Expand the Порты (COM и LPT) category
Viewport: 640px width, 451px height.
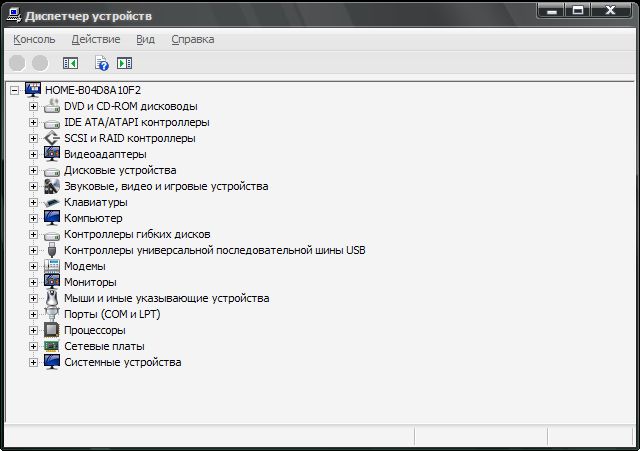point(33,314)
